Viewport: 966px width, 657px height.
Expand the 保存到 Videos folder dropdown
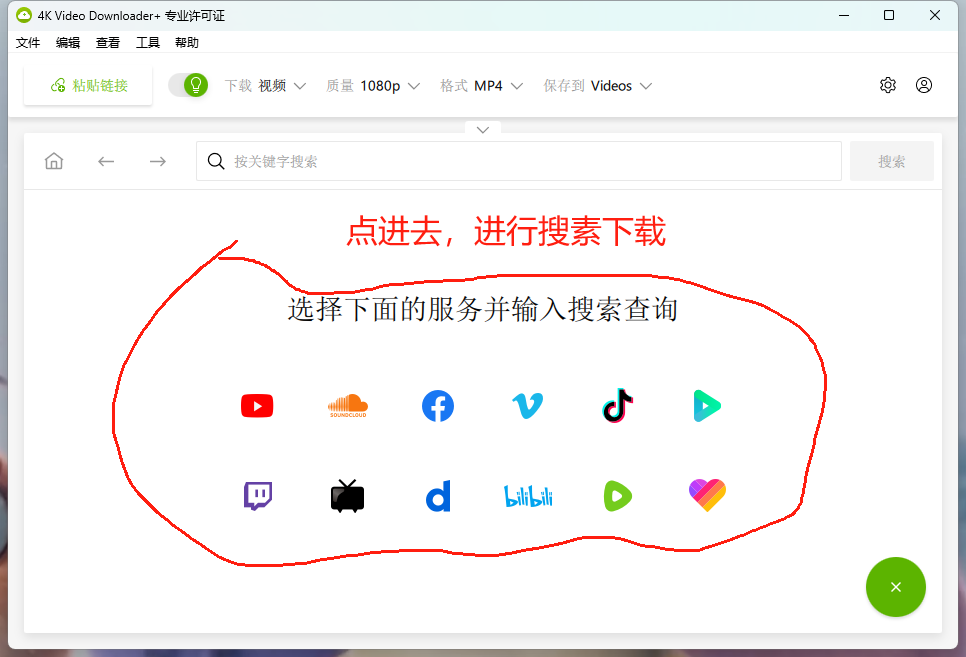click(x=597, y=86)
